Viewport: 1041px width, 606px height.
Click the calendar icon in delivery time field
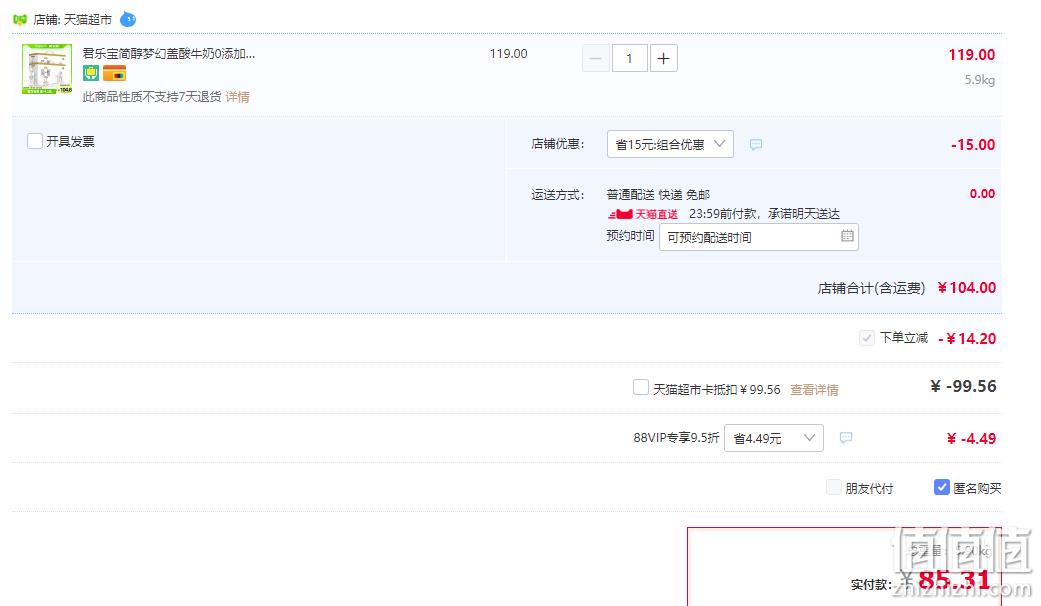click(847, 236)
